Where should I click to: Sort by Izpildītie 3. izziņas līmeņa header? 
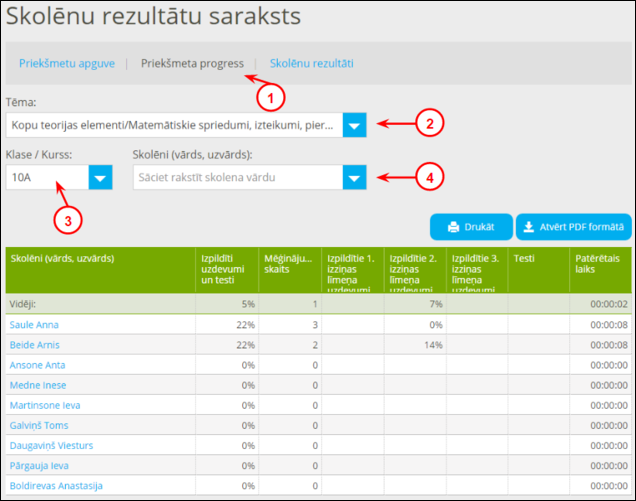[477, 270]
